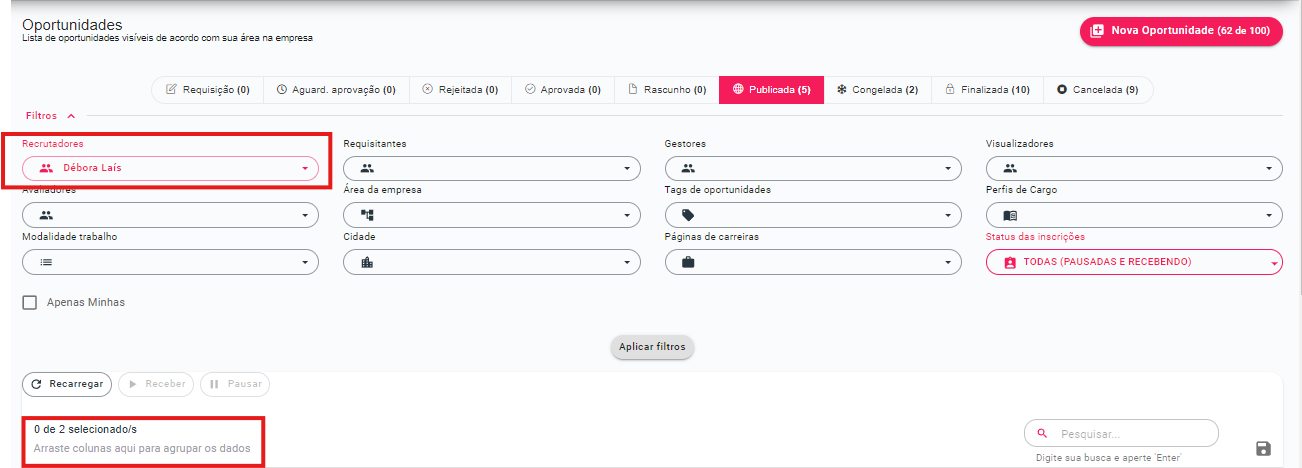Click the list icon in Modalidade trabalho
The height and width of the screenshot is (468, 1302).
[45, 262]
